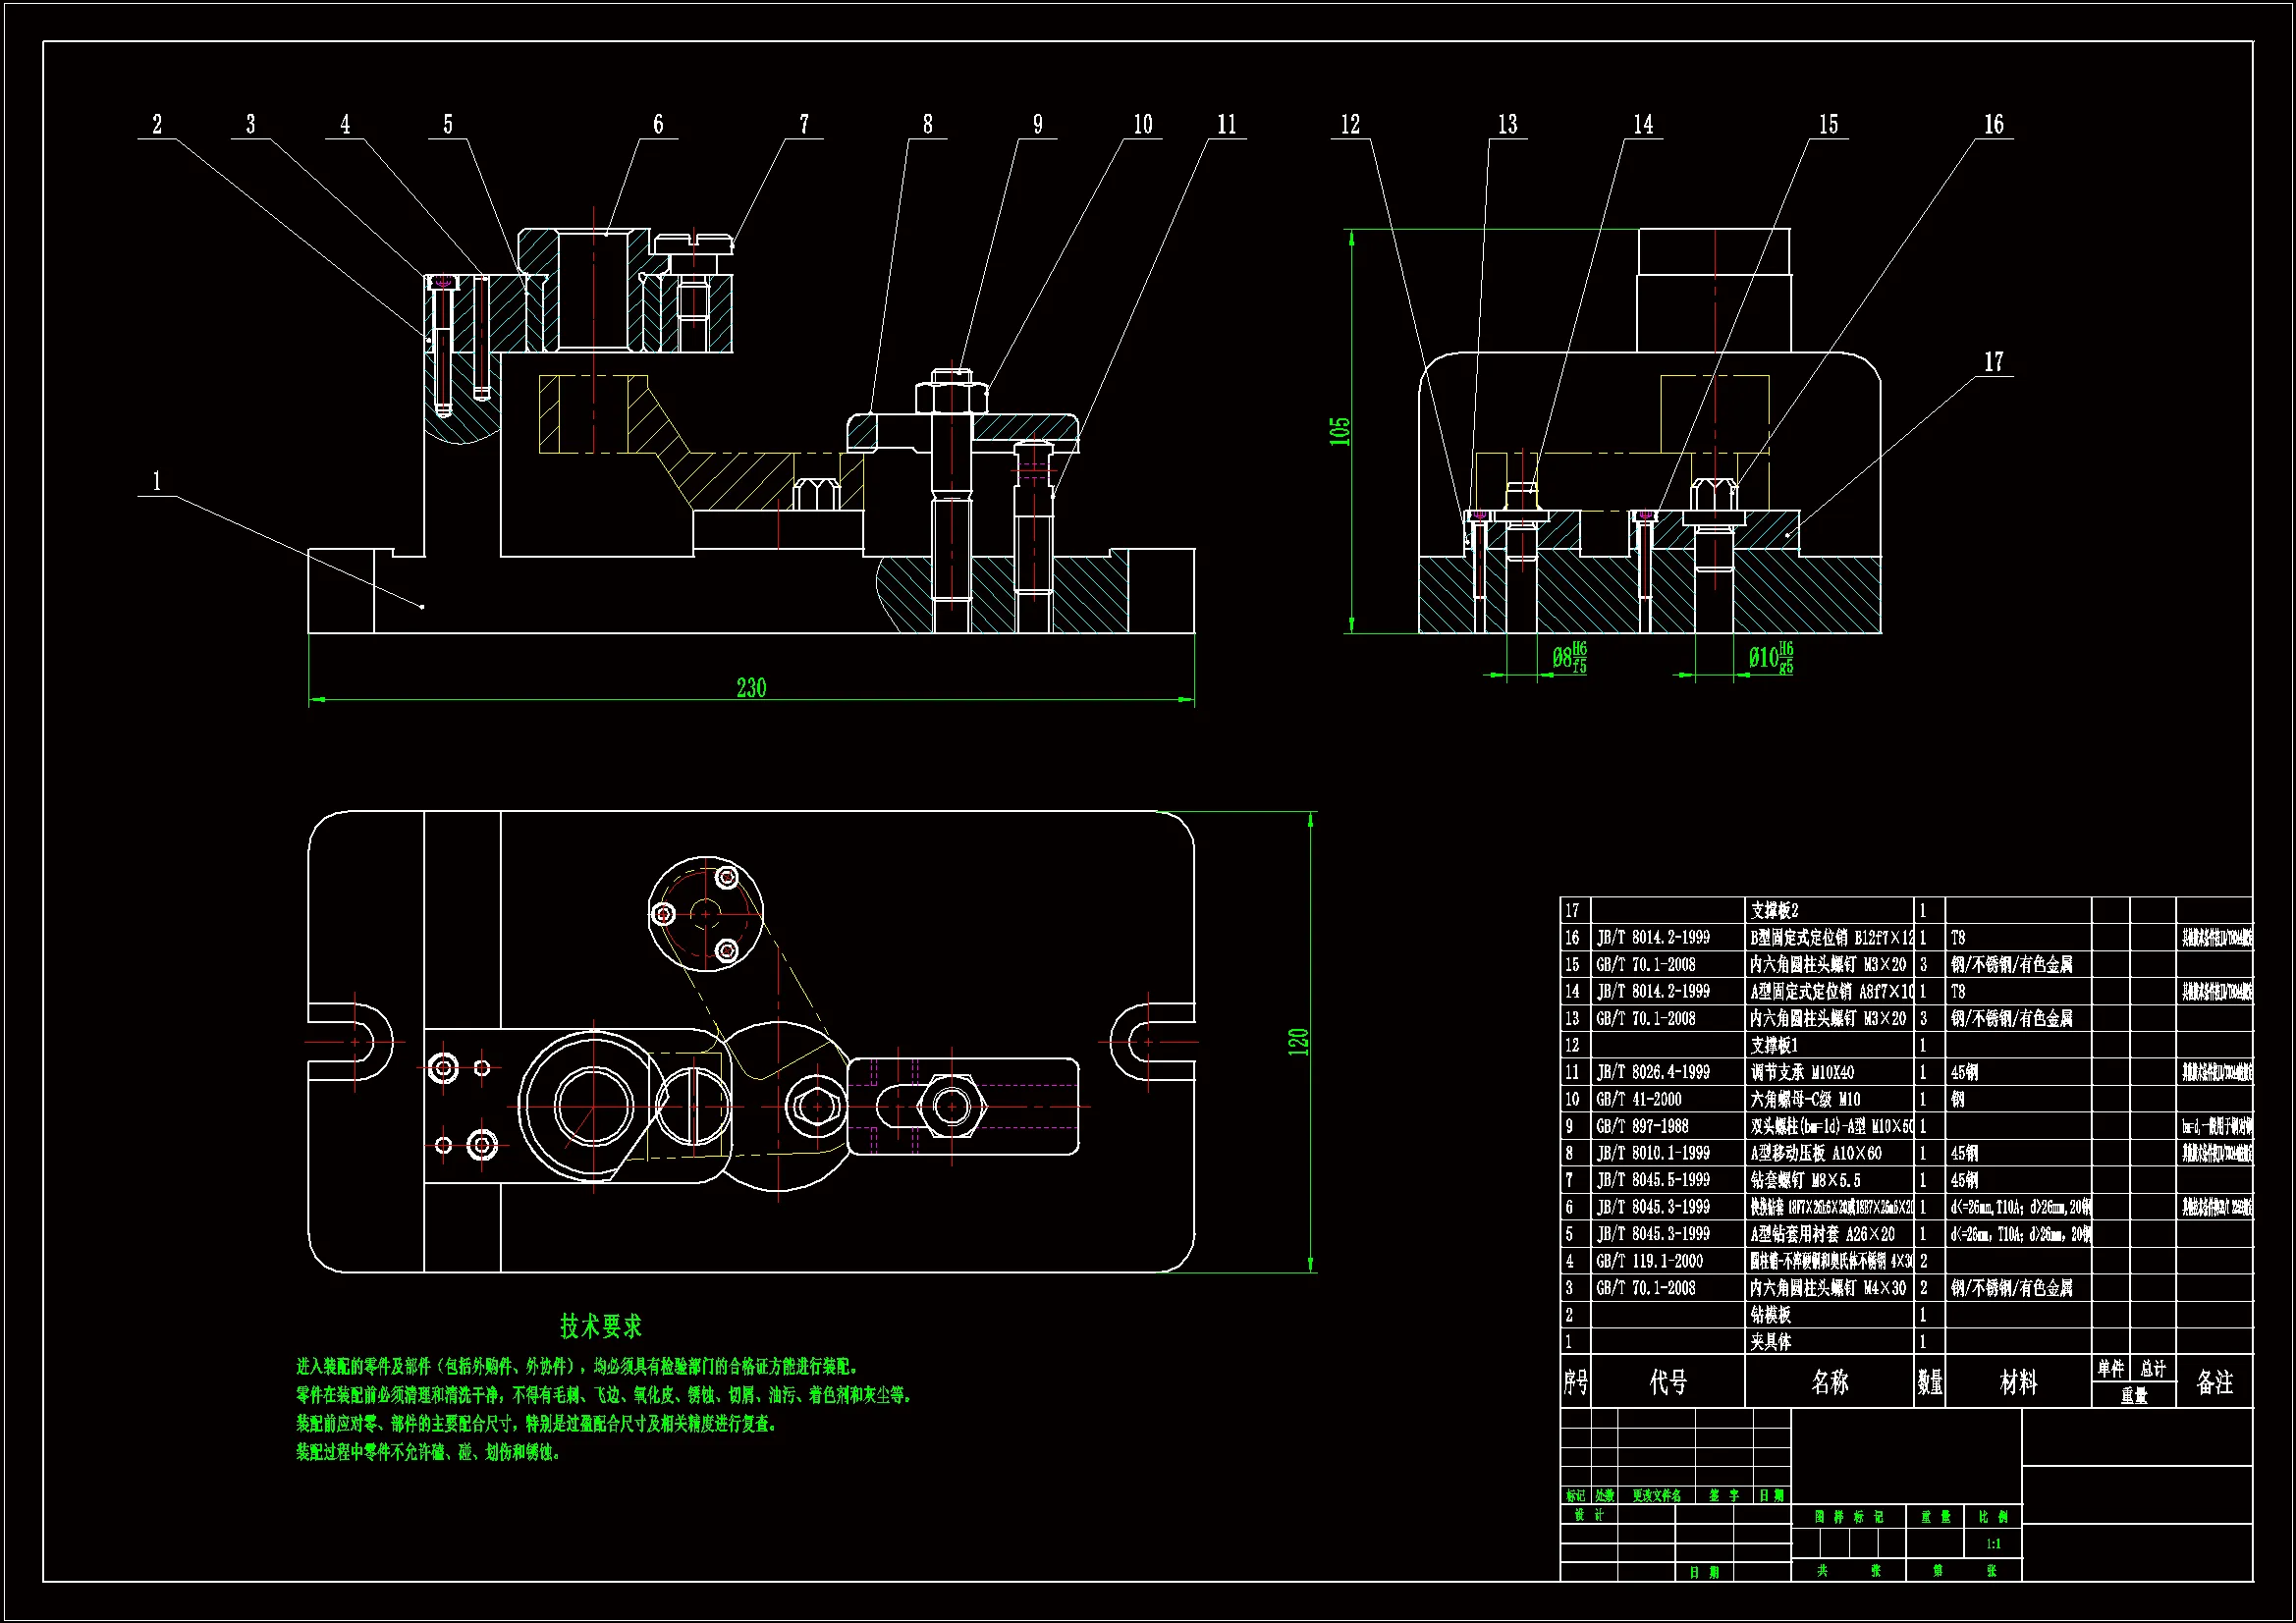Image resolution: width=2296 pixels, height=1623 pixels.
Task: Click the GB/T 41-2000 code cell
Action: click(1639, 1099)
